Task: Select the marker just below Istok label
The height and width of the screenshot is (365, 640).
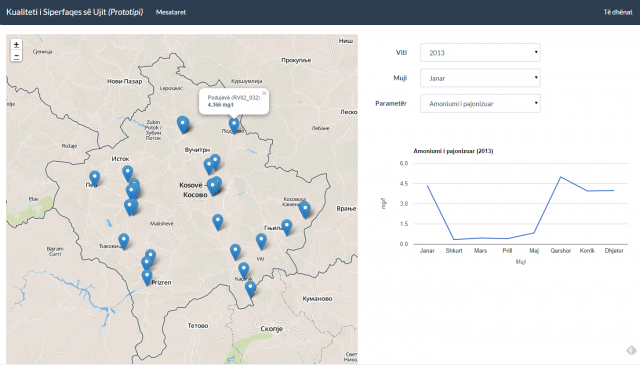Action: [x=128, y=174]
